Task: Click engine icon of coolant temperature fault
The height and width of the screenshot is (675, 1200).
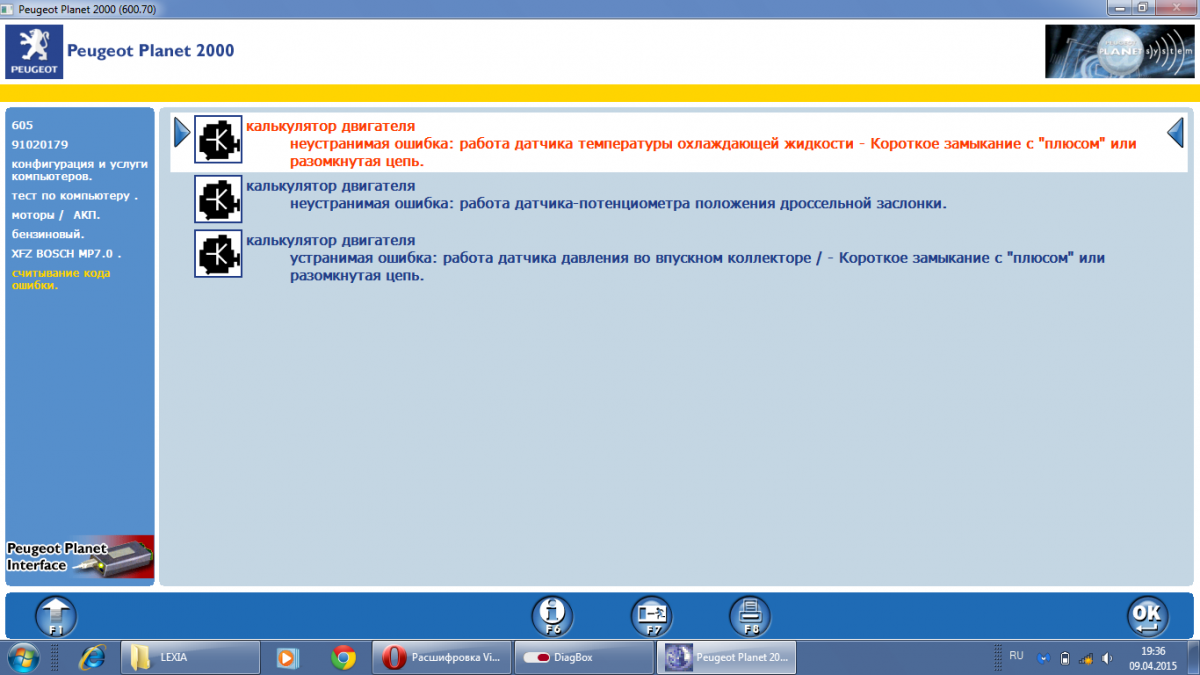Action: click(x=218, y=141)
